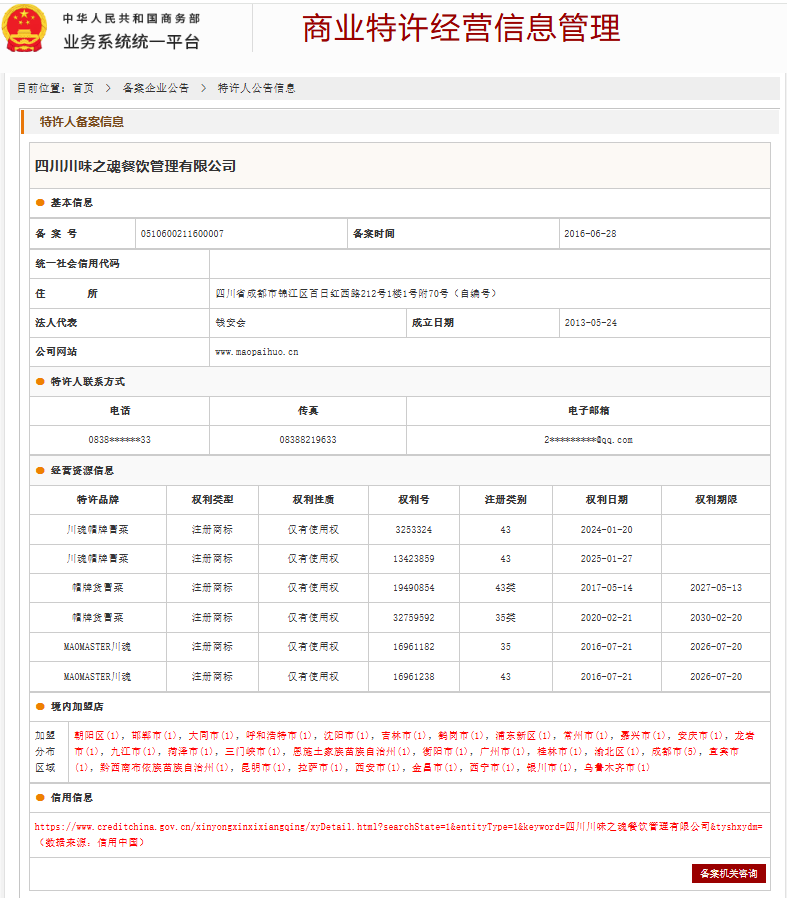Click 权利期限 column header

click(716, 500)
